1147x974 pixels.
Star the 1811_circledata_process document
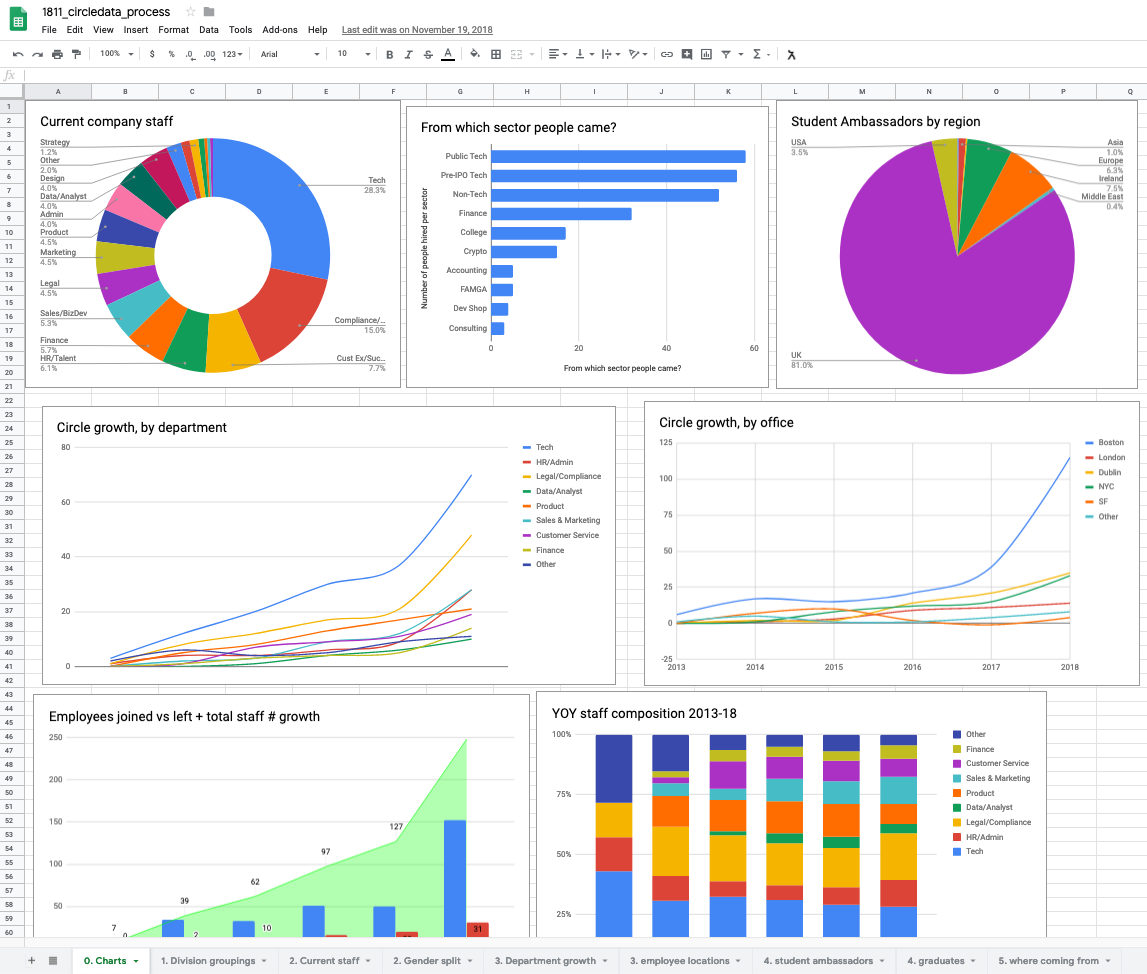pyautogui.click(x=190, y=12)
